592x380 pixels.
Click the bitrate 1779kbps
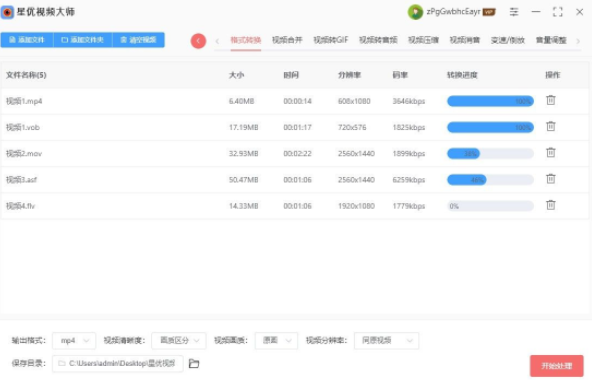point(409,206)
